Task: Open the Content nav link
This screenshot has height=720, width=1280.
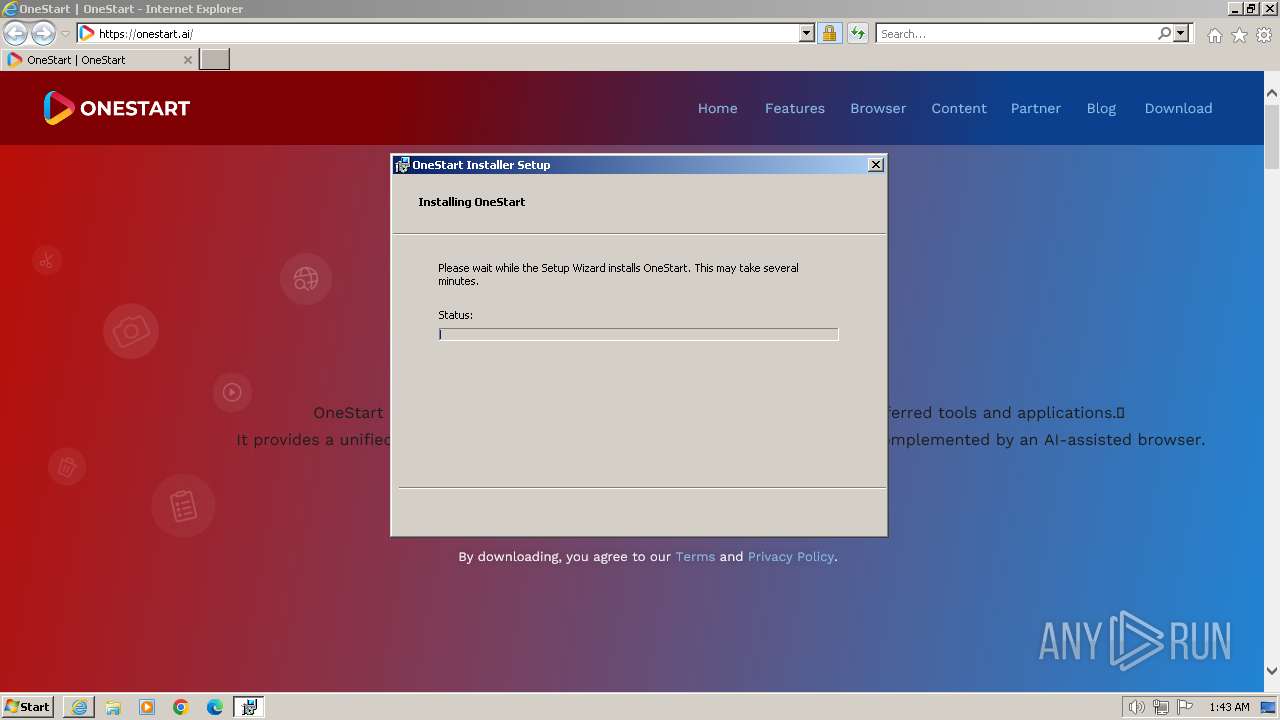Action: pyautogui.click(x=959, y=108)
